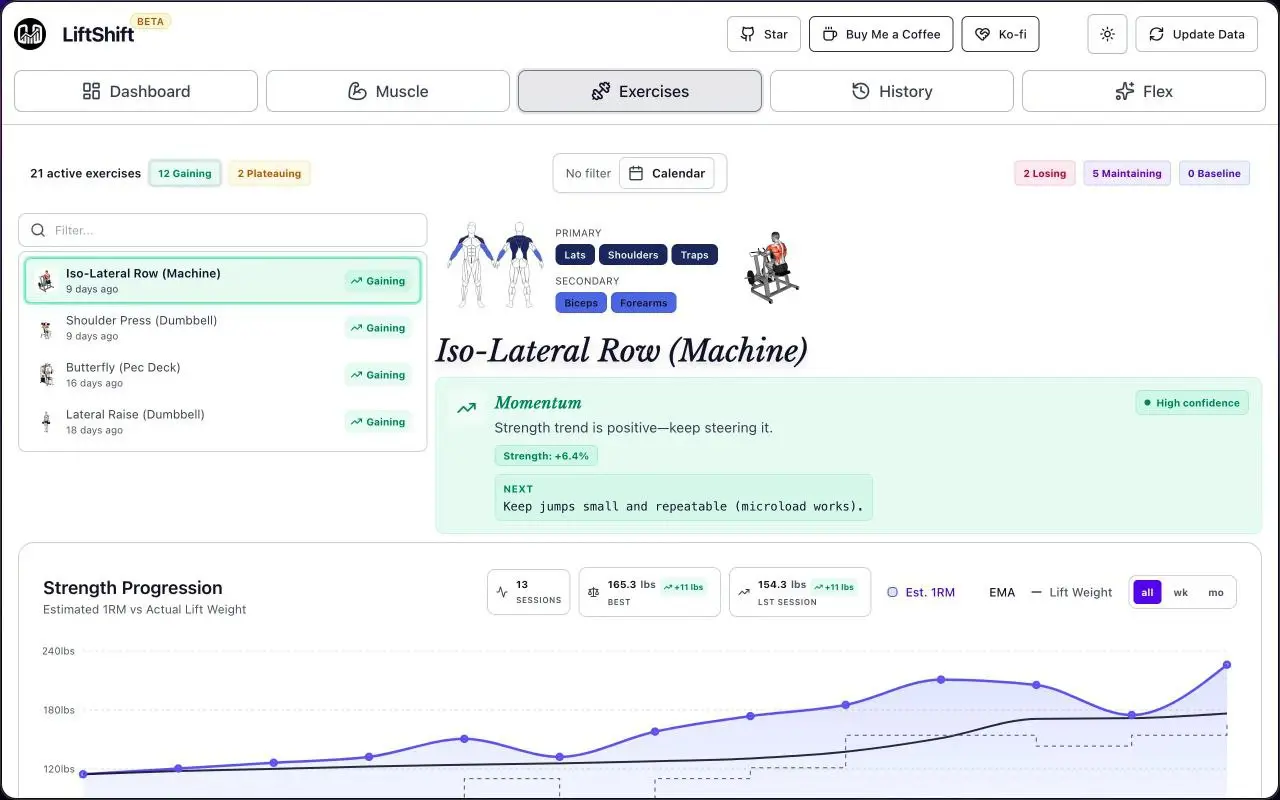Go to the History tab
This screenshot has width=1280, height=800.
pyautogui.click(x=892, y=91)
